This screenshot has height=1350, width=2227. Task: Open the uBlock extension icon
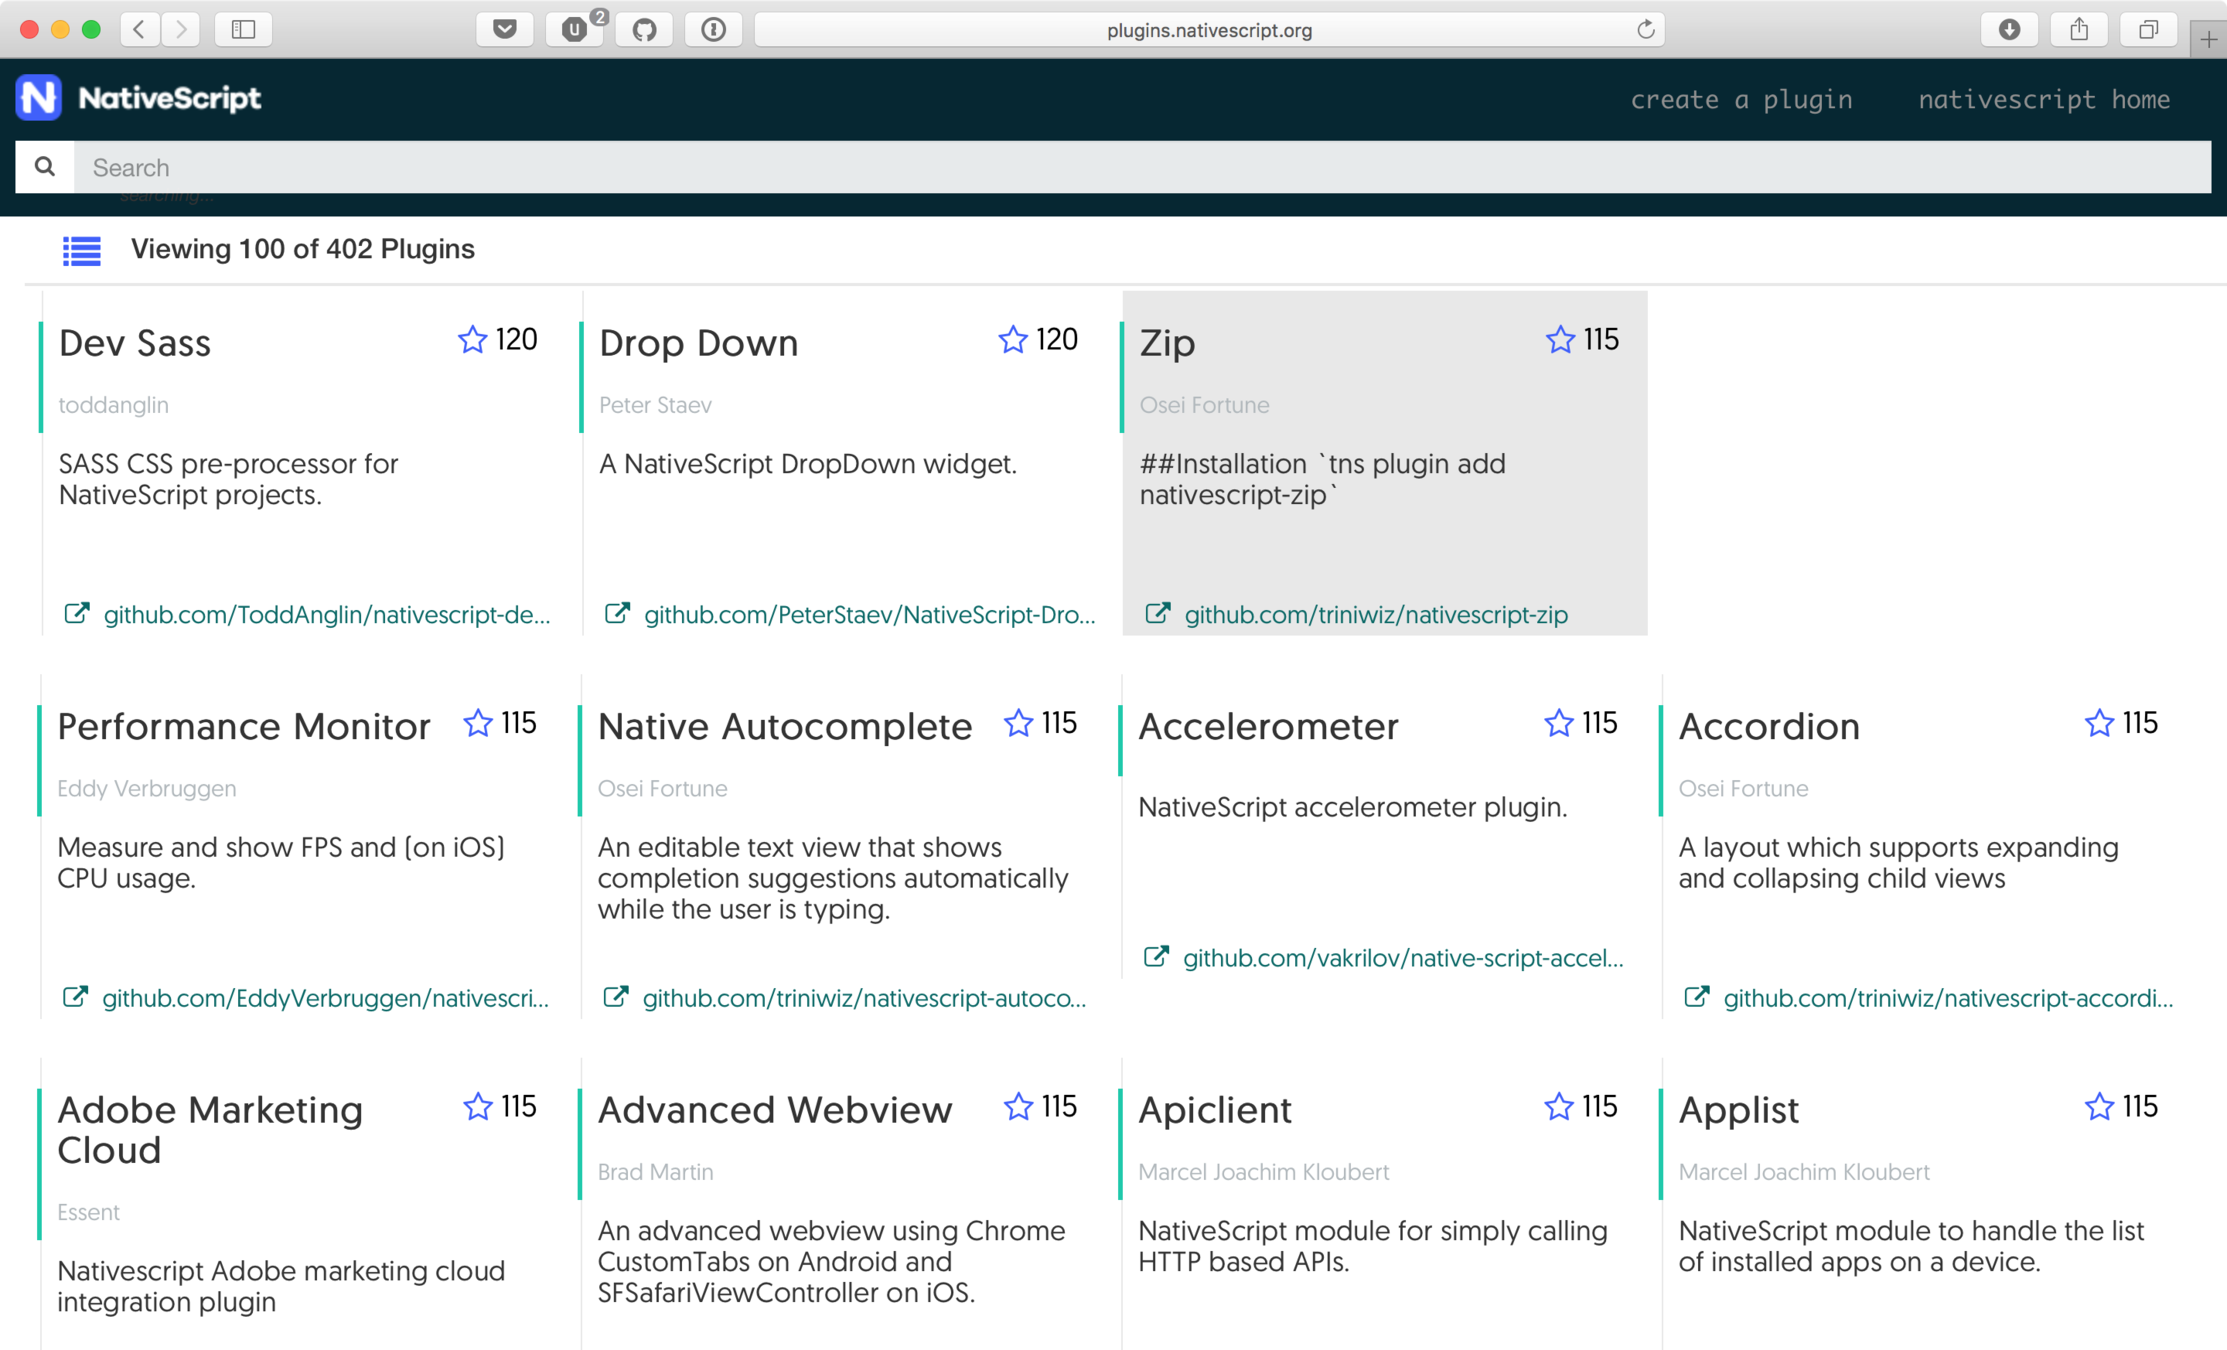(575, 30)
